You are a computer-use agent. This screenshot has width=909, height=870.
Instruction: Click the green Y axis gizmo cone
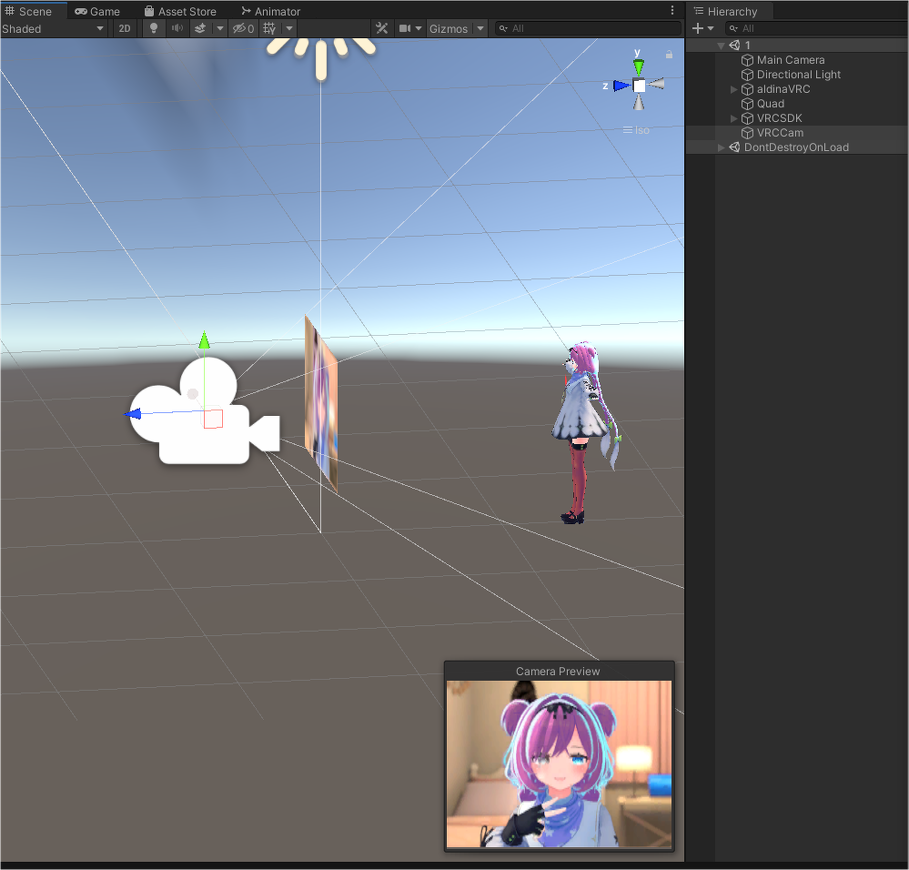click(638, 67)
